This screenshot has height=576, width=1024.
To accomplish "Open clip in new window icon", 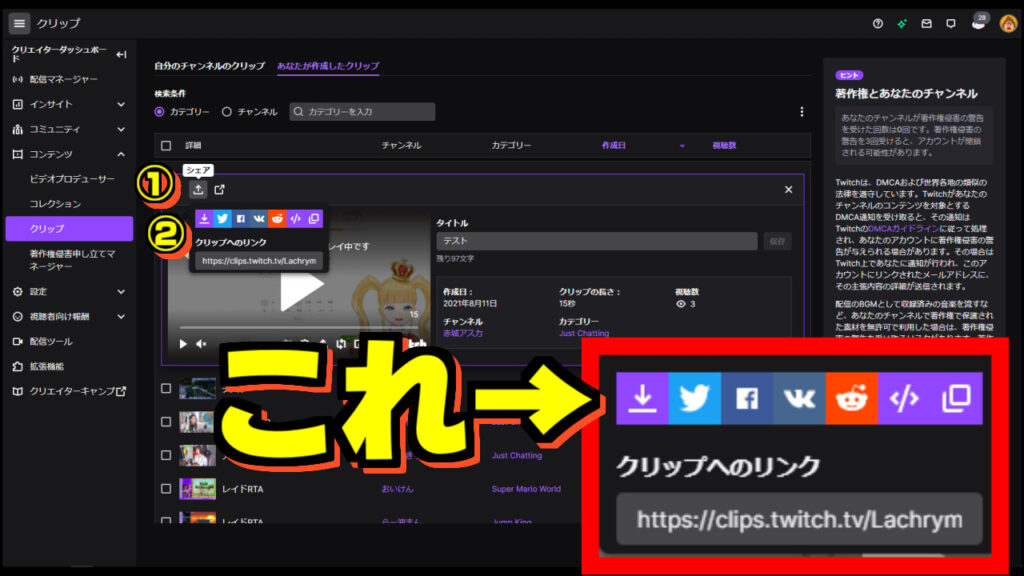I will pos(219,189).
